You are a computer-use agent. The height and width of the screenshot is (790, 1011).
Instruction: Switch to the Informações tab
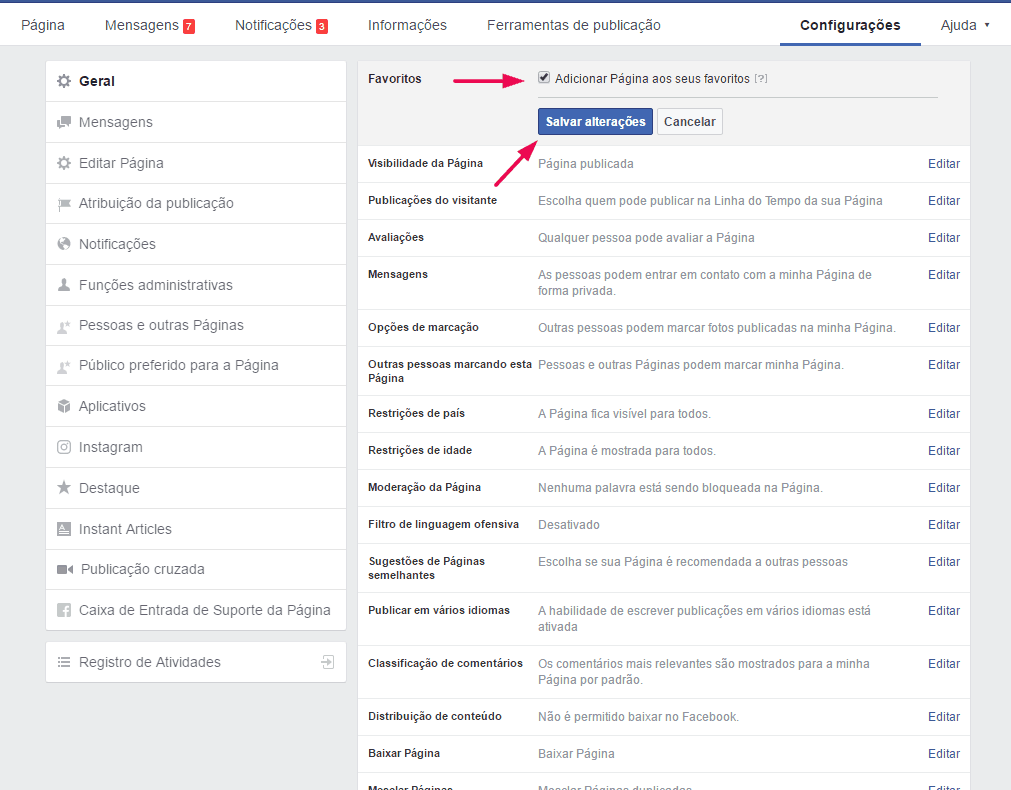407,25
